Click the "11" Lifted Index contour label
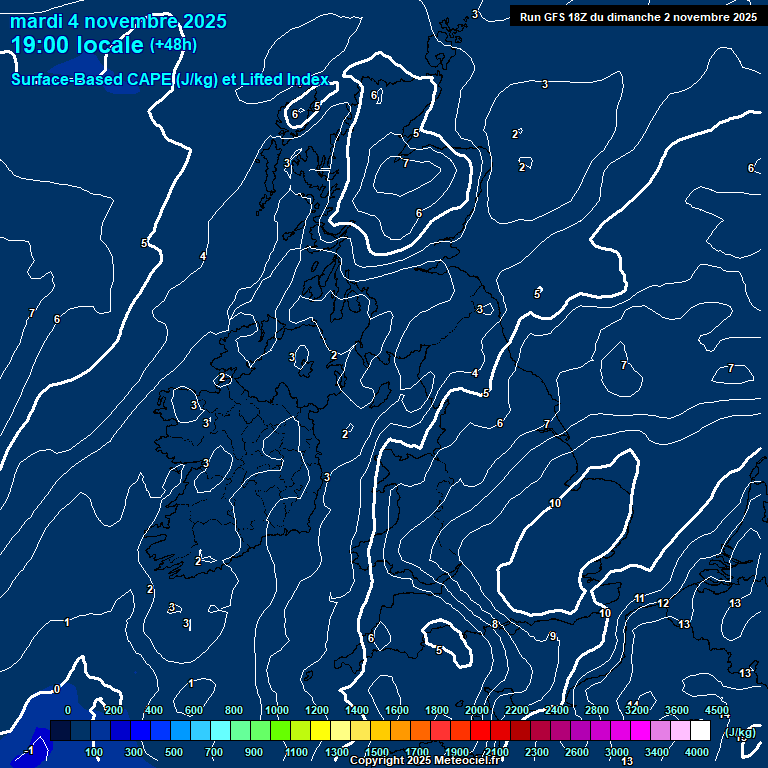 [640, 598]
